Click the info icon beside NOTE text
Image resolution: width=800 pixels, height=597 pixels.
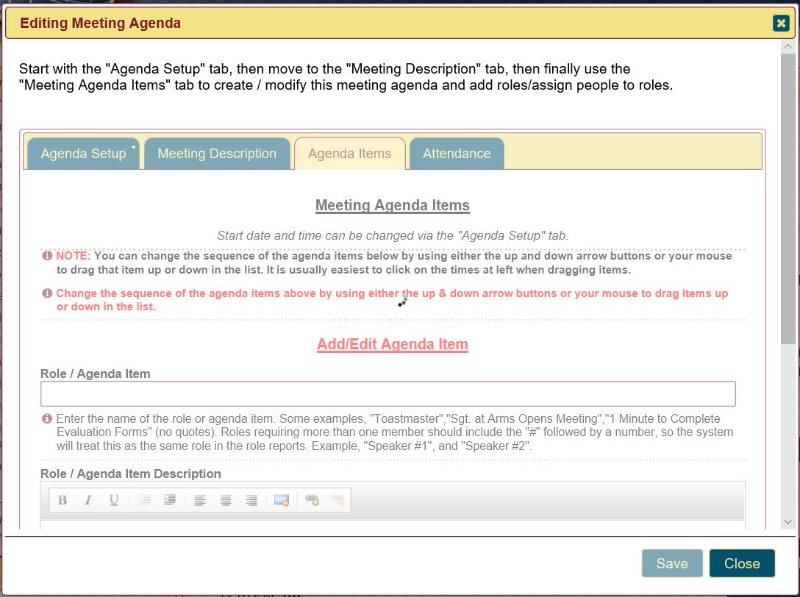point(47,256)
